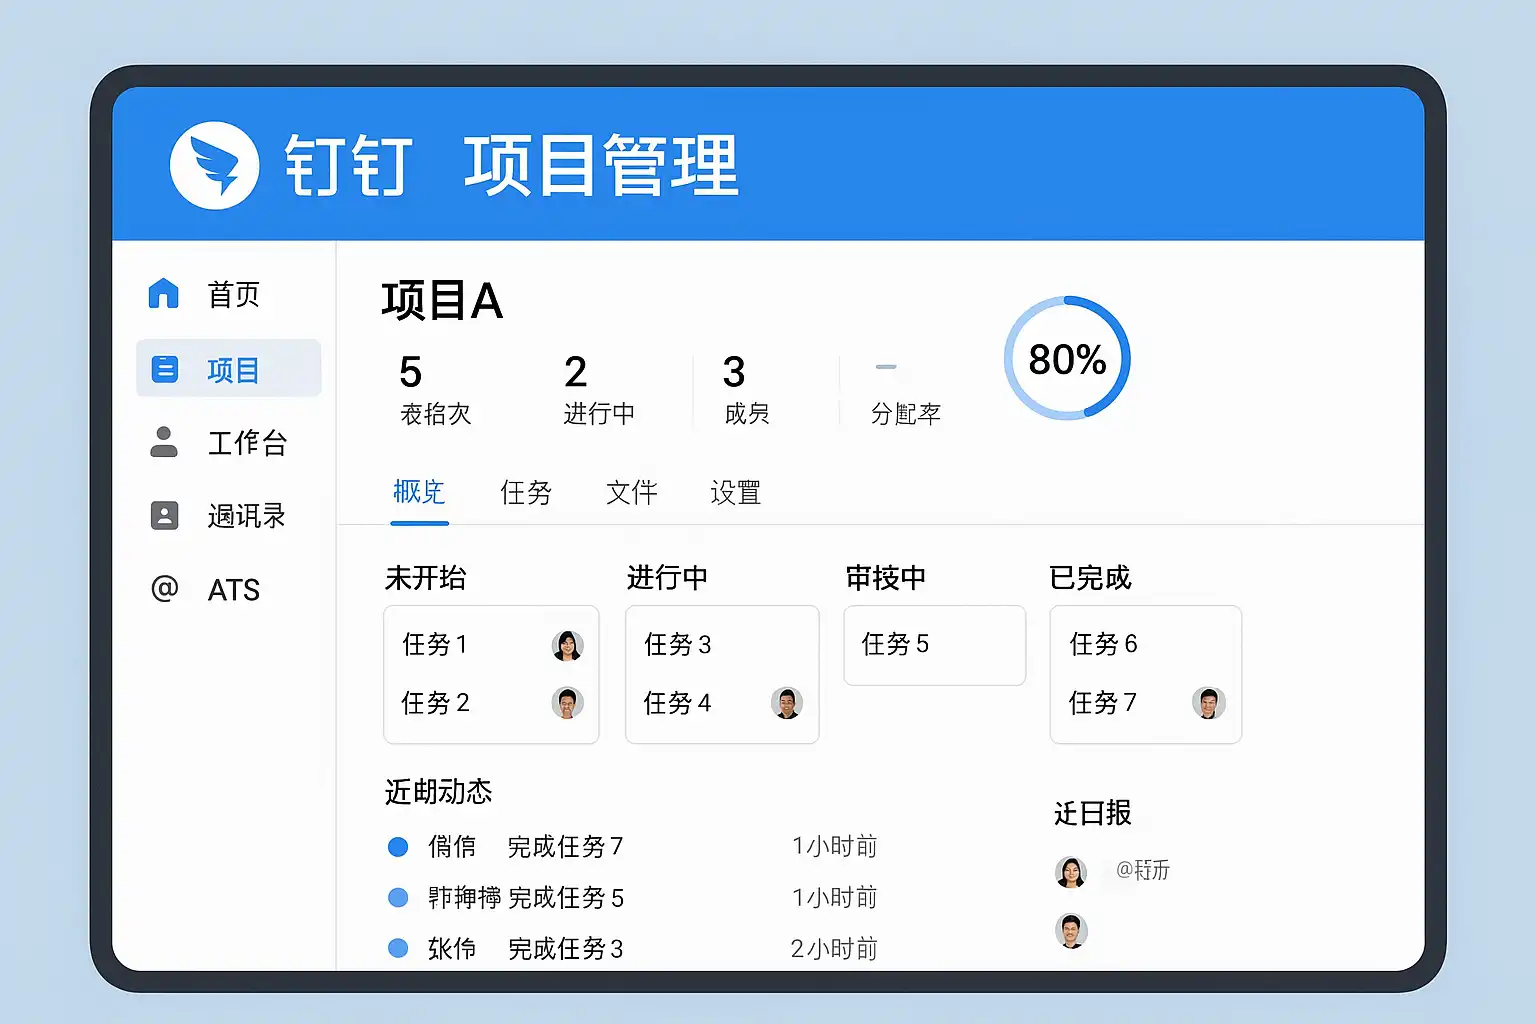Click the avatar on 任务 7
This screenshot has width=1536, height=1024.
click(x=1209, y=703)
